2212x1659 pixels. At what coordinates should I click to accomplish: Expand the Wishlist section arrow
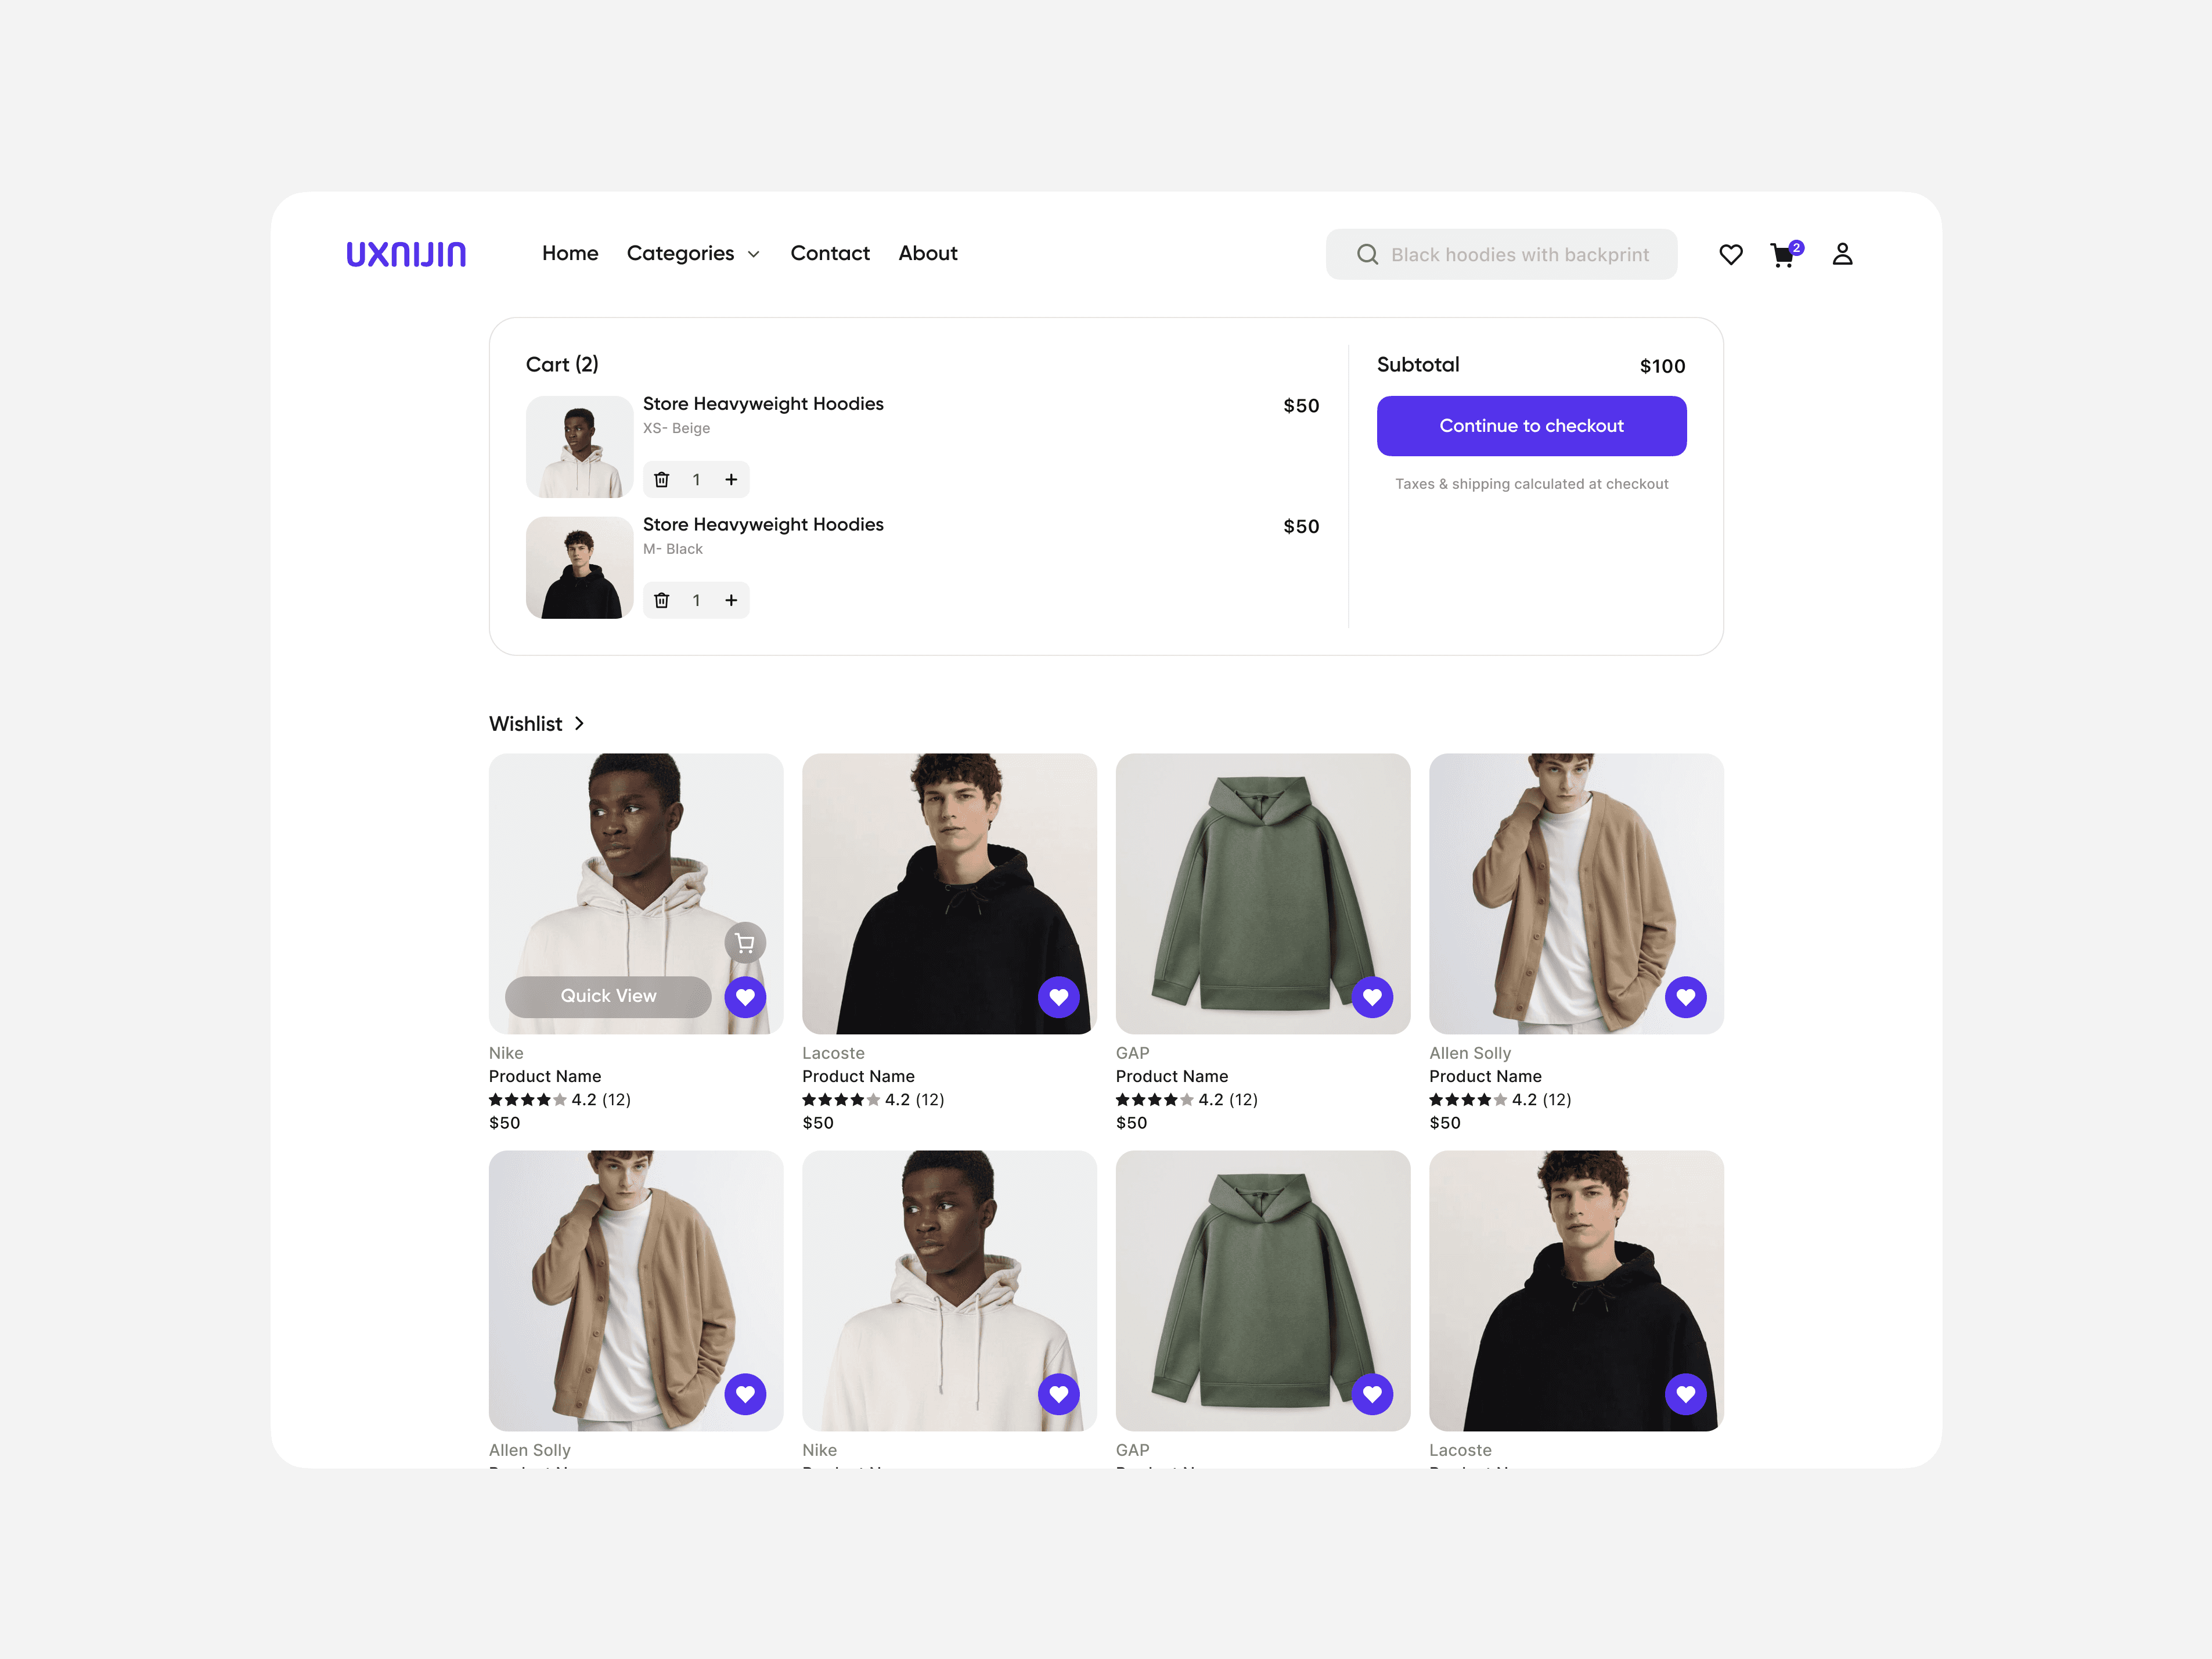[579, 723]
